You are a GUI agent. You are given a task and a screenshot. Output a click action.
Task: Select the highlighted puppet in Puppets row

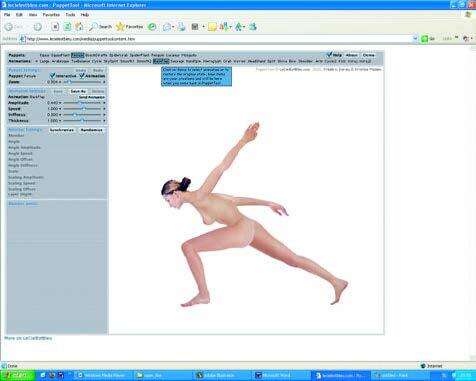pos(78,55)
